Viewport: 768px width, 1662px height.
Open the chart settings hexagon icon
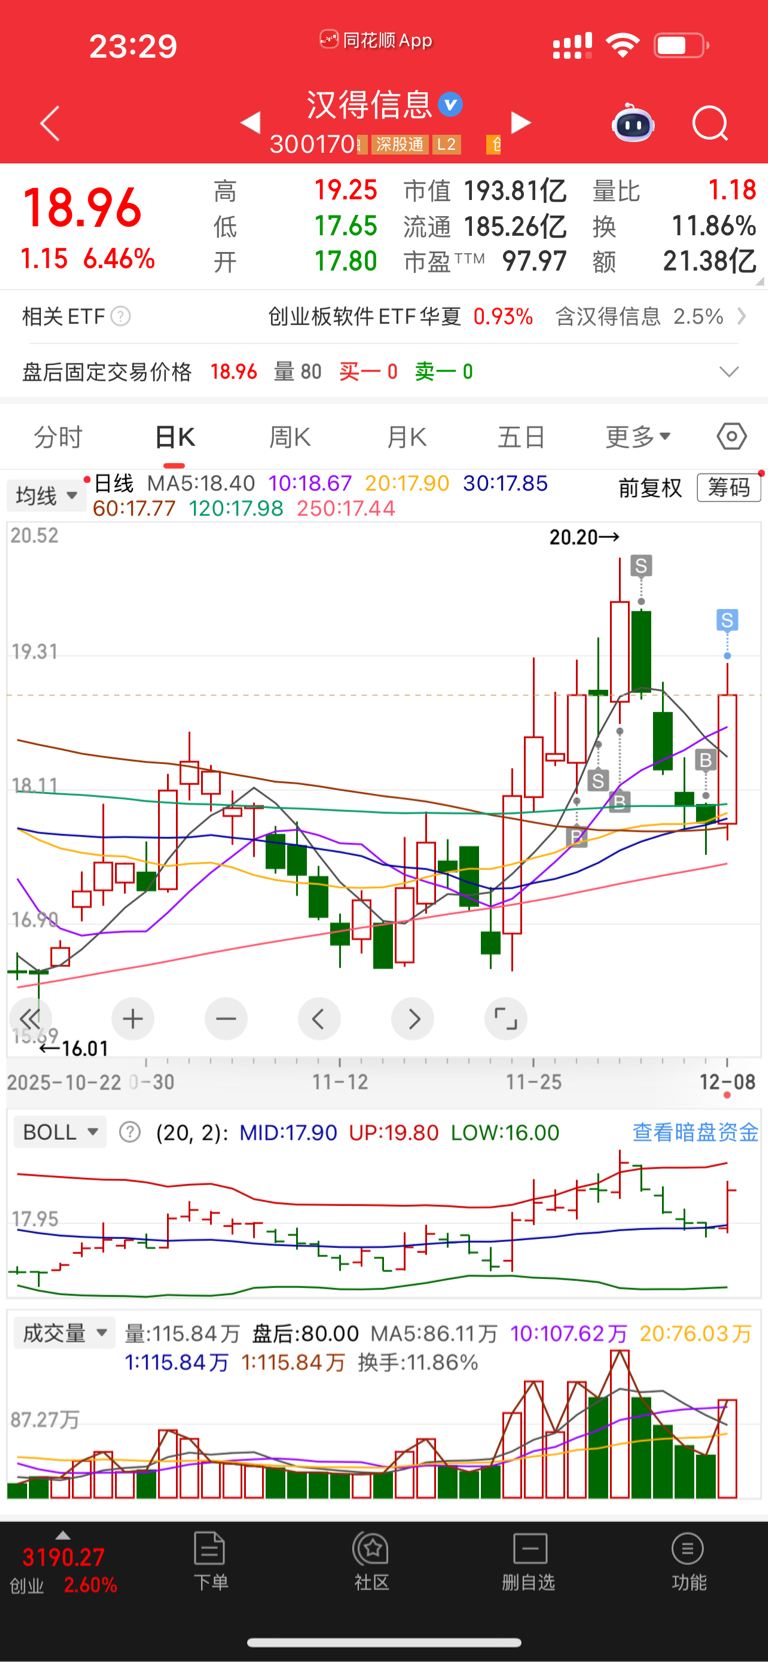(x=732, y=437)
